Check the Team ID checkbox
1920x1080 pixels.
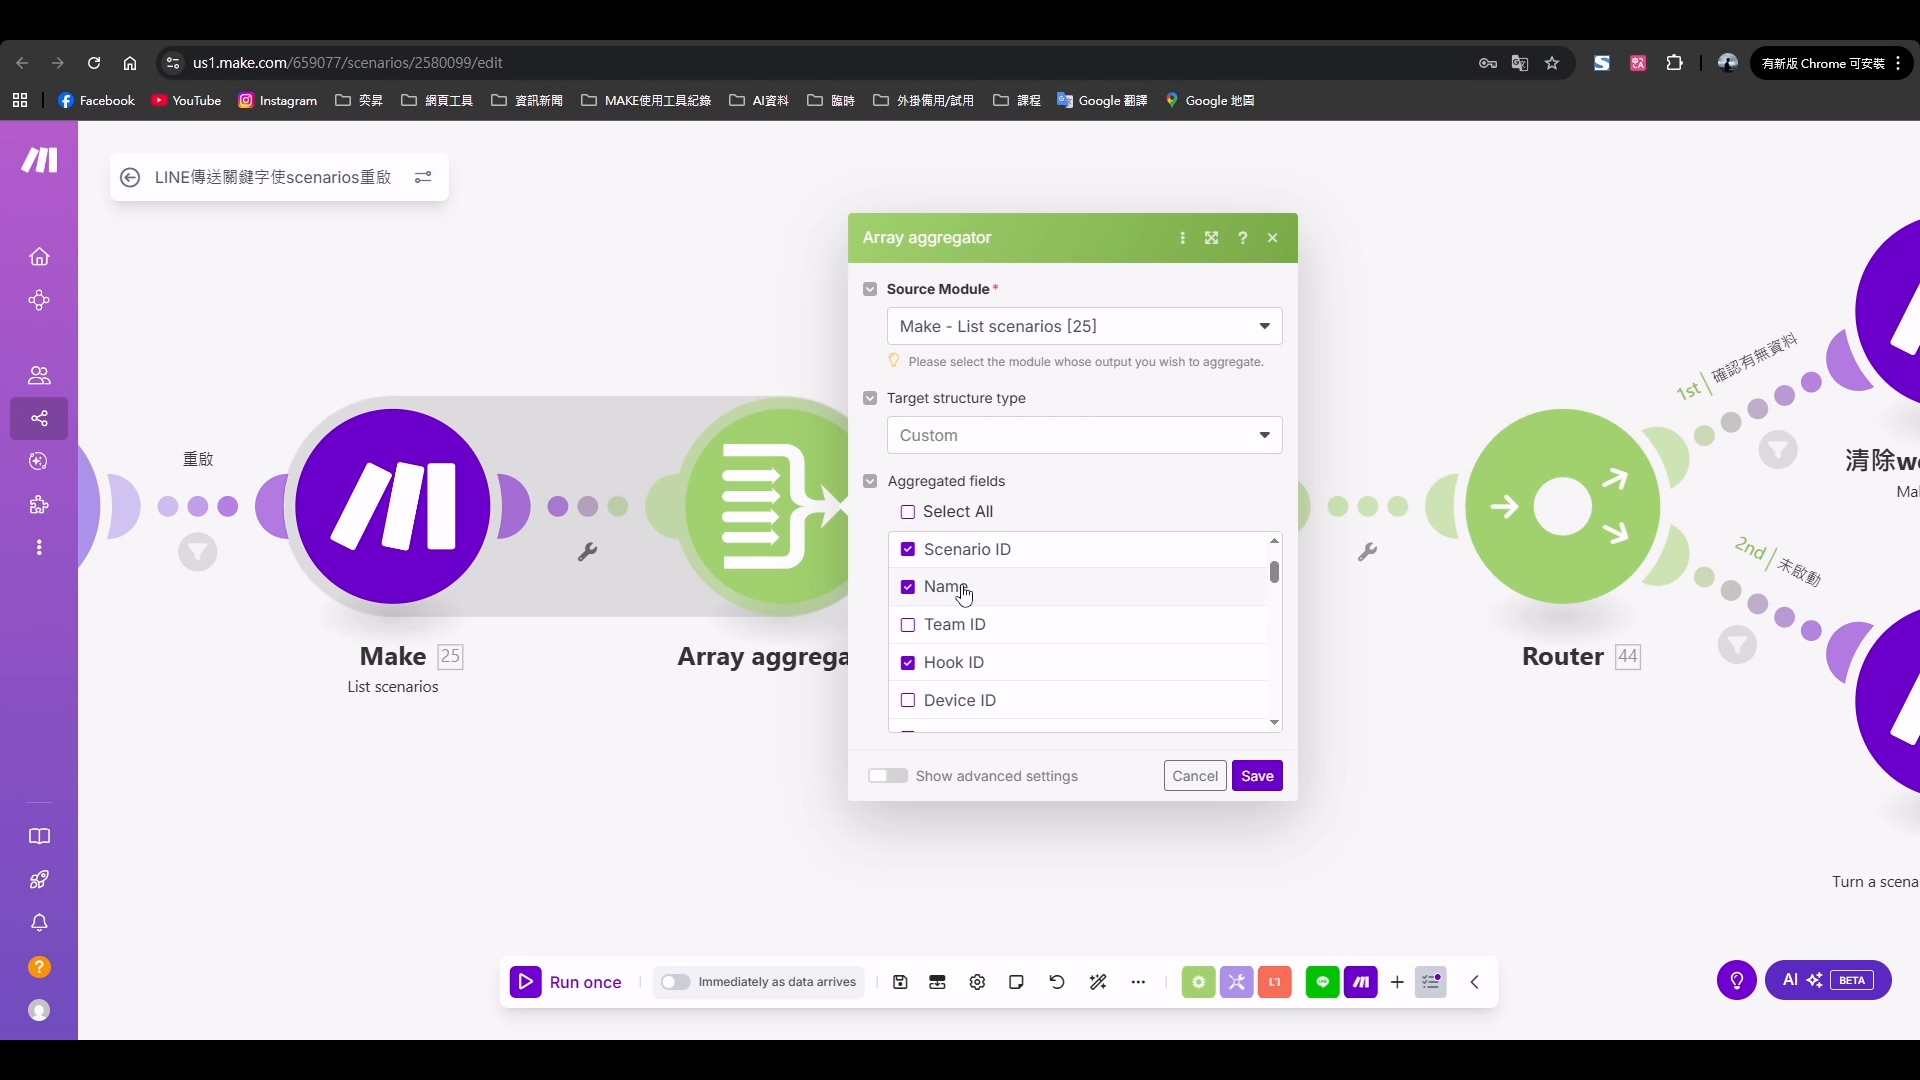coord(908,625)
